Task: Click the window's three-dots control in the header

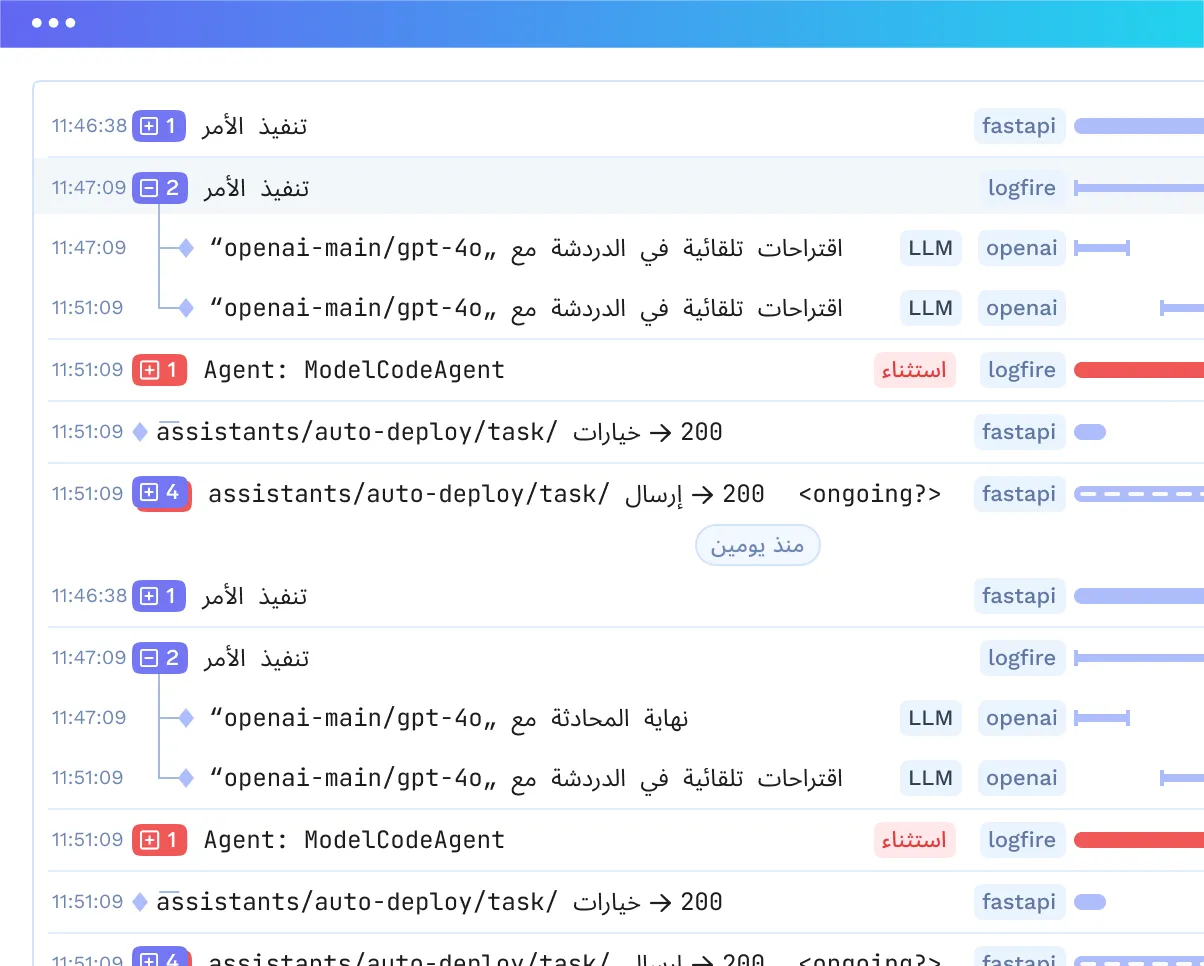Action: [x=54, y=23]
